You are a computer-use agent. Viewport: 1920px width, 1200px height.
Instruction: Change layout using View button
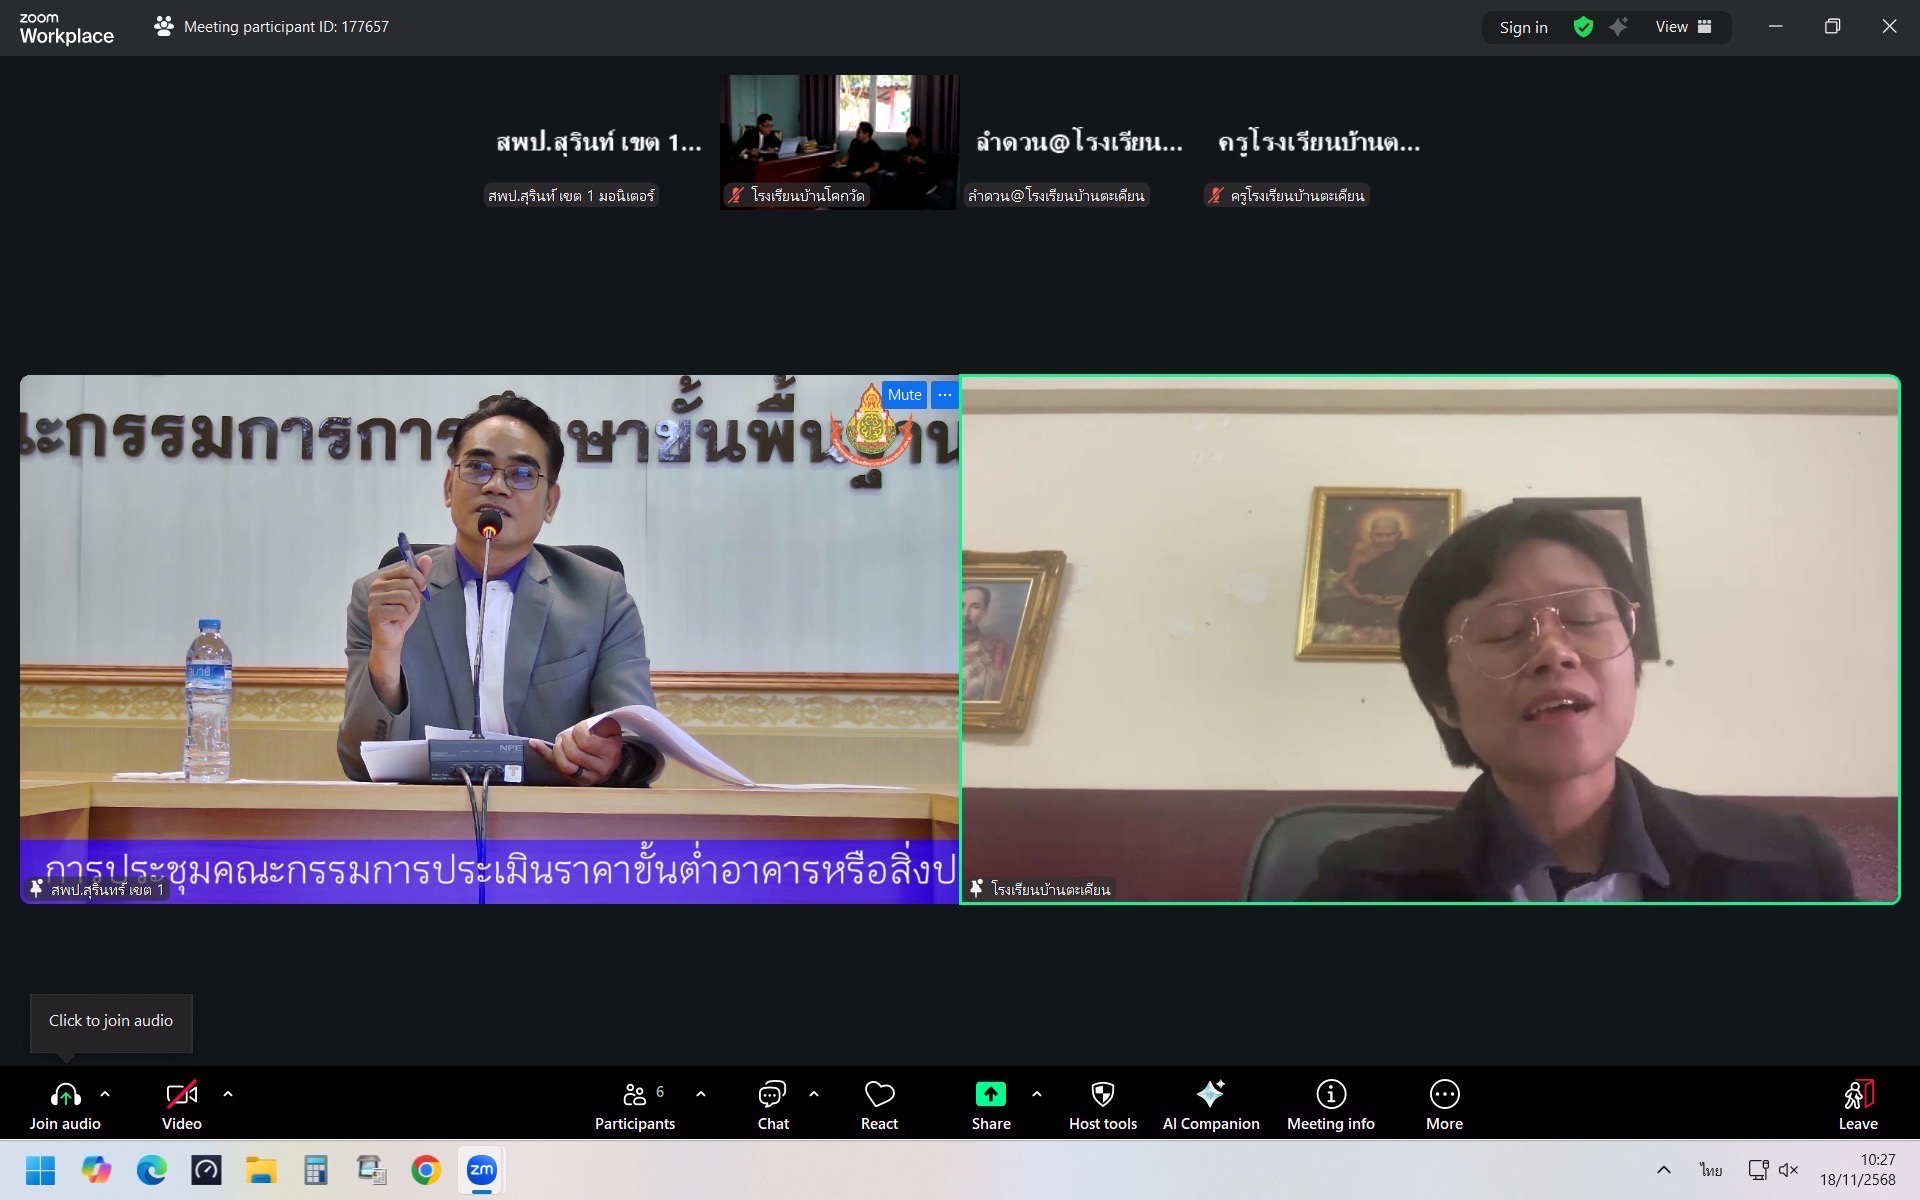click(x=1683, y=27)
